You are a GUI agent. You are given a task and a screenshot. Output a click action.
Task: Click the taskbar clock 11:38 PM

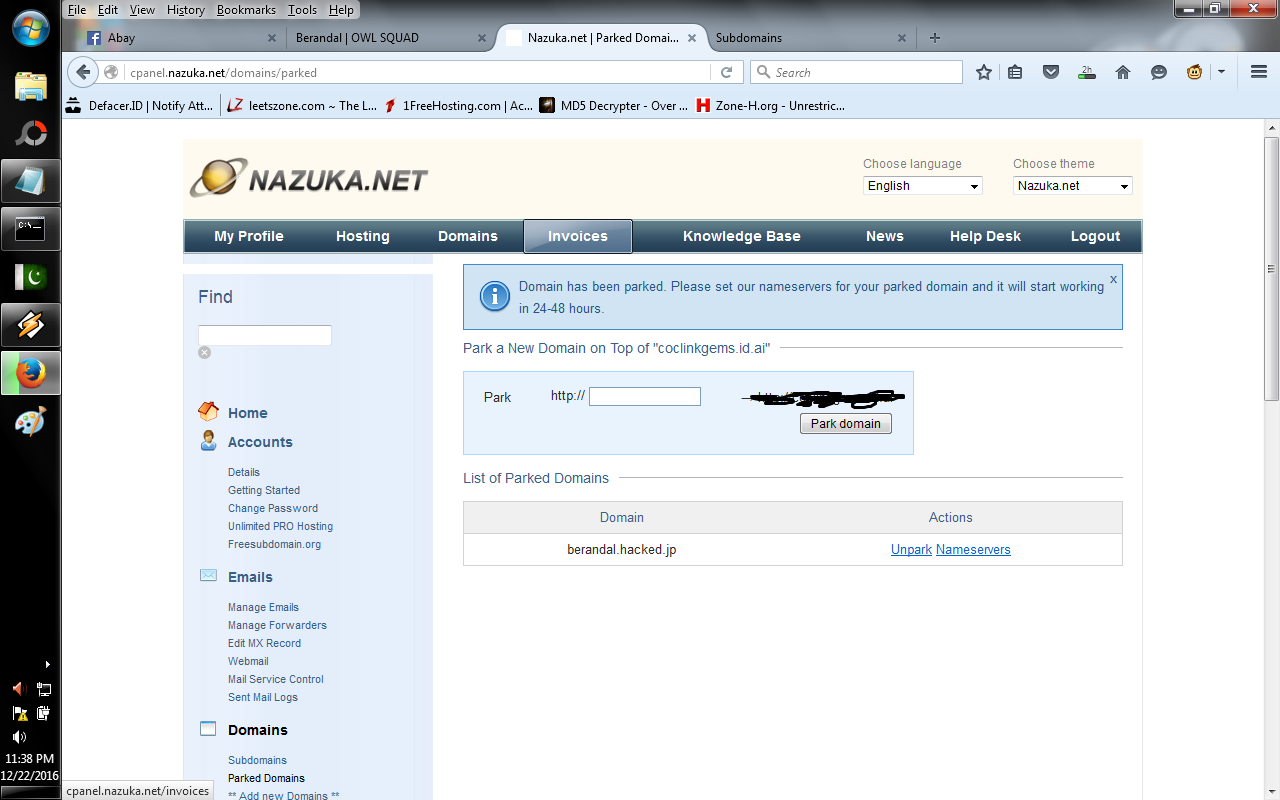tap(30, 759)
